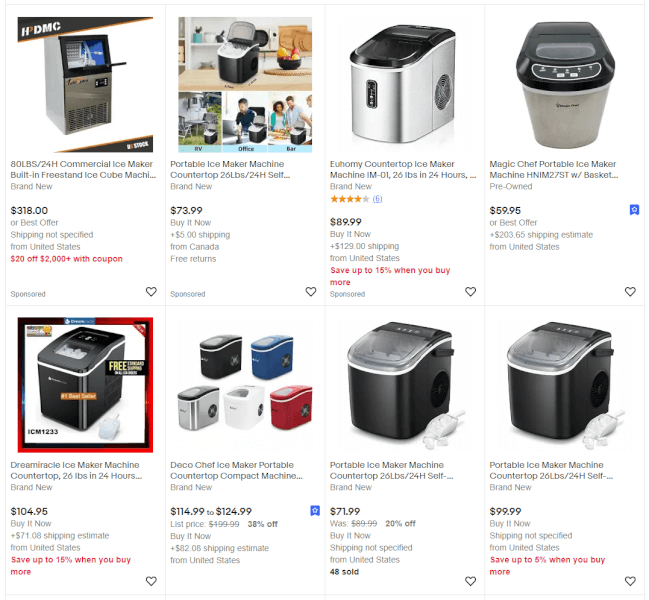Open the Euhomy (6) ratings count link
649x600 pixels.
click(377, 199)
